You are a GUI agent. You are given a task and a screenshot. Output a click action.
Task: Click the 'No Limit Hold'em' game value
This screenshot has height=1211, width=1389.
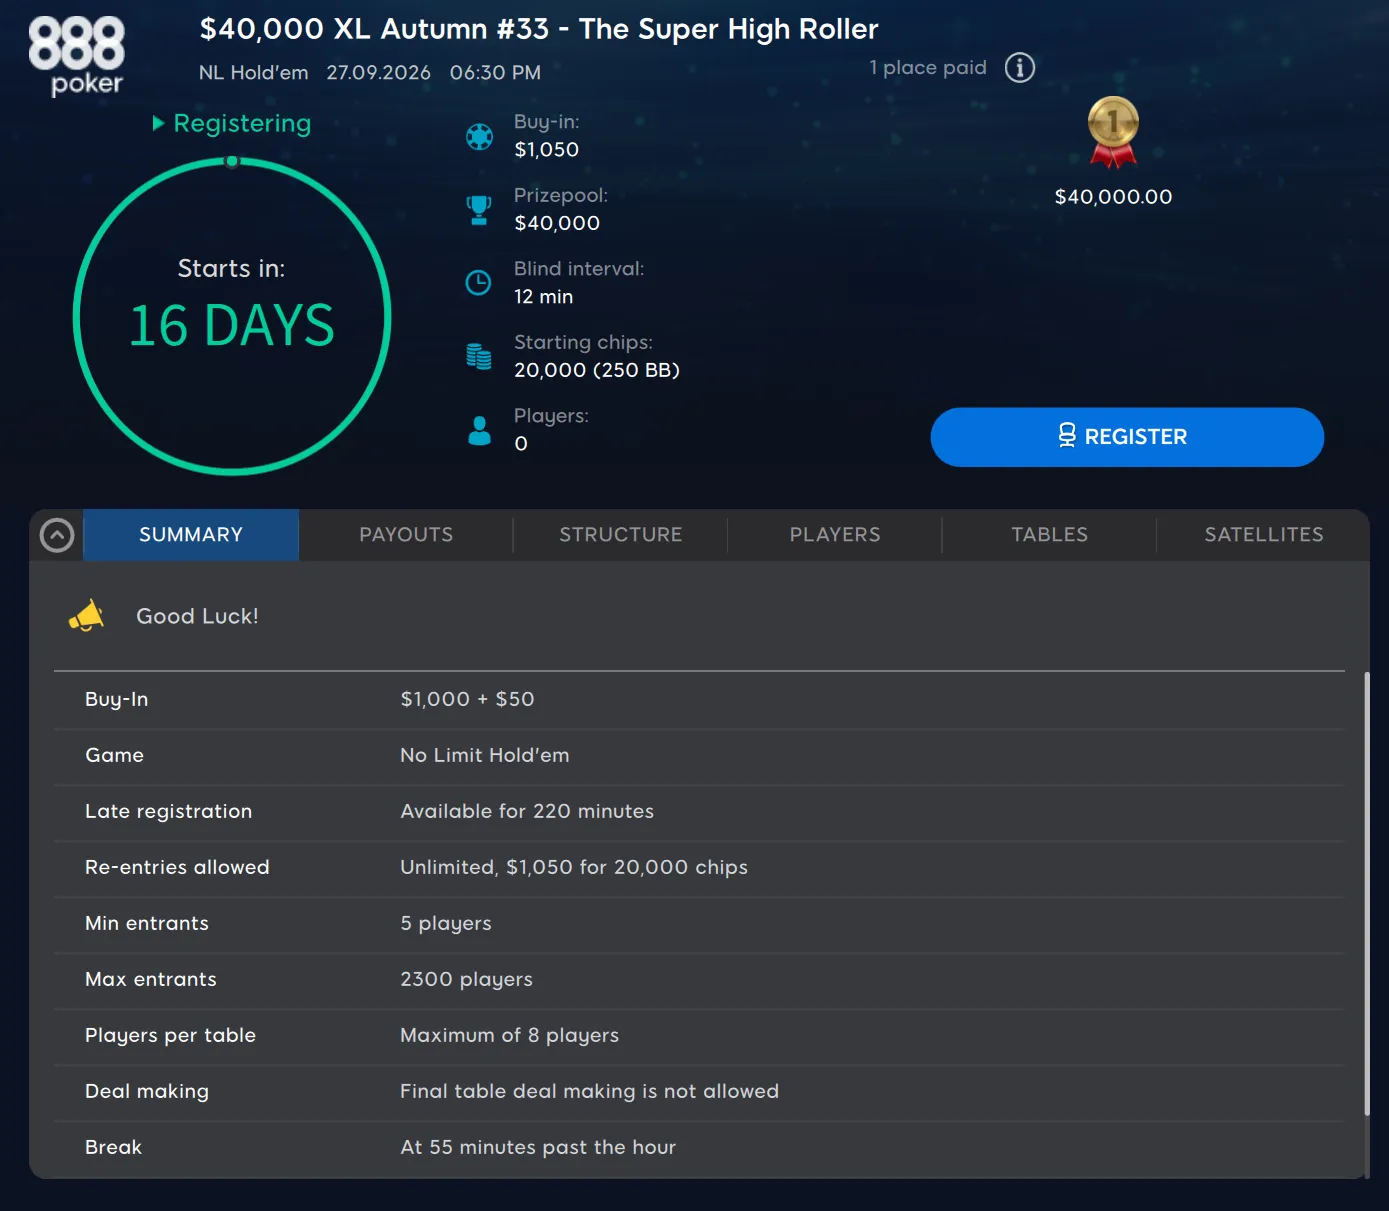(x=484, y=755)
